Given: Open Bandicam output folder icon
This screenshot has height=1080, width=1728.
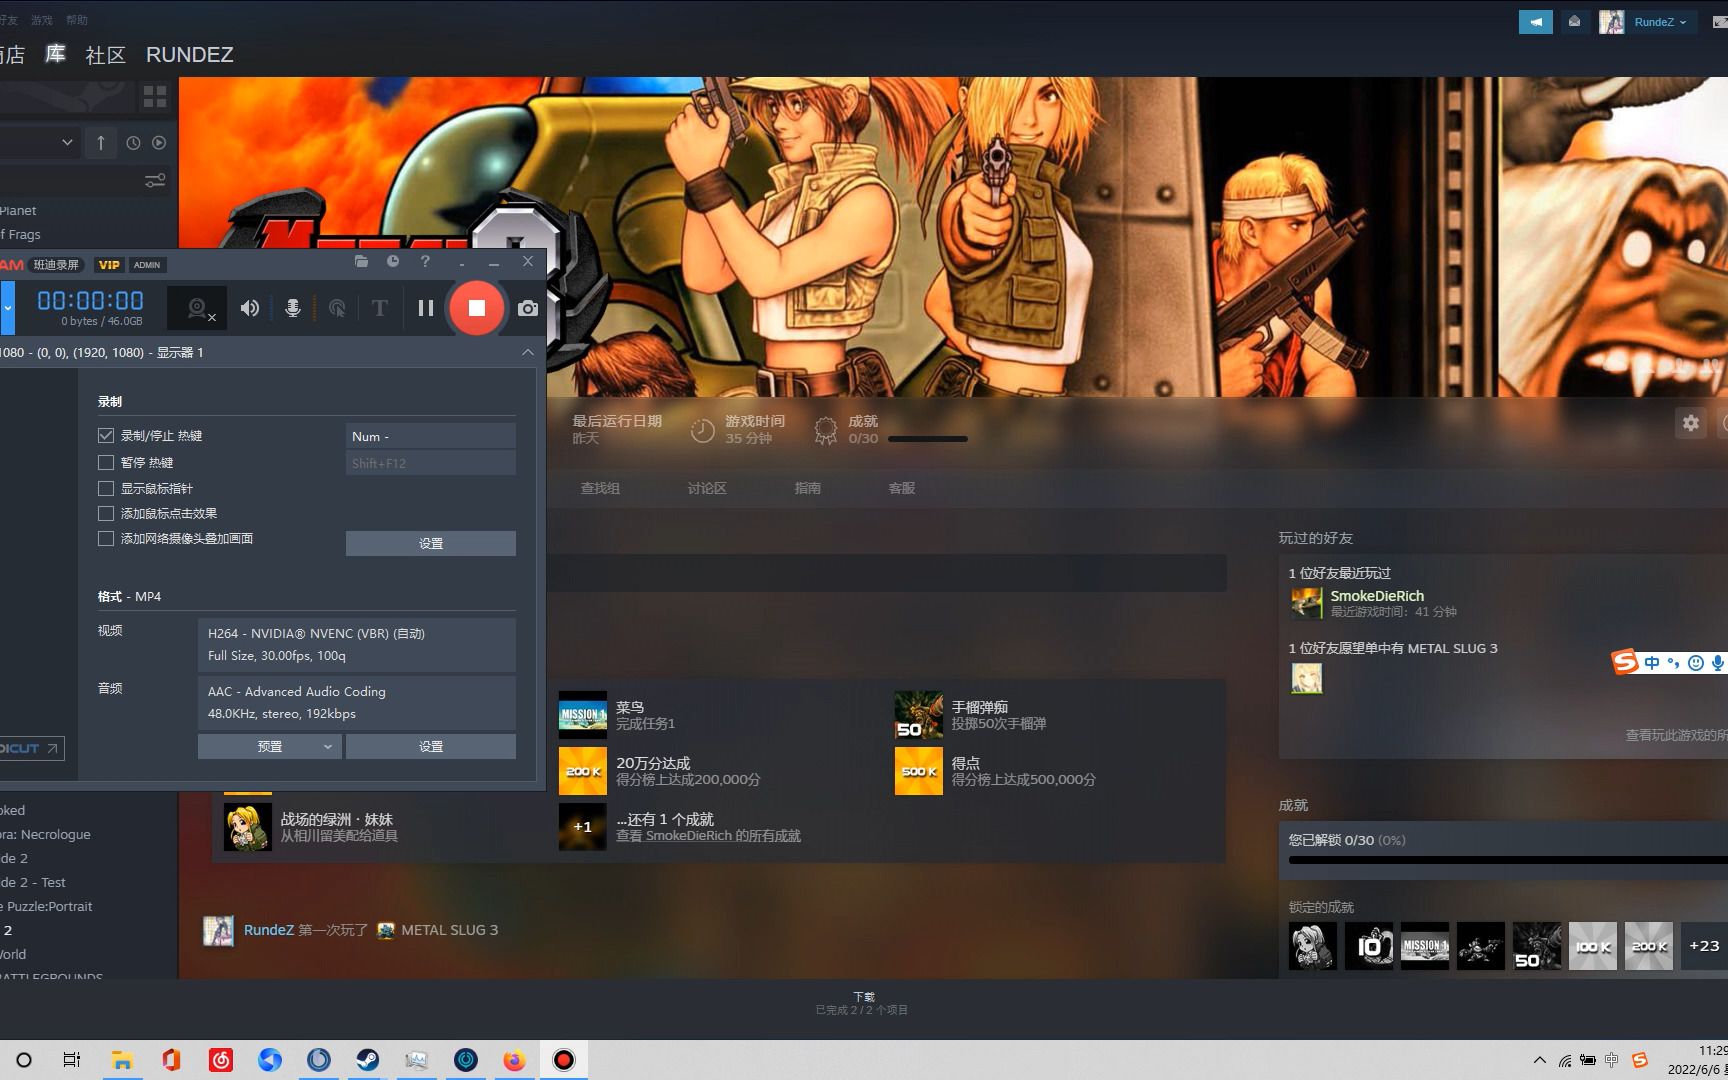Looking at the screenshot, I should point(361,262).
